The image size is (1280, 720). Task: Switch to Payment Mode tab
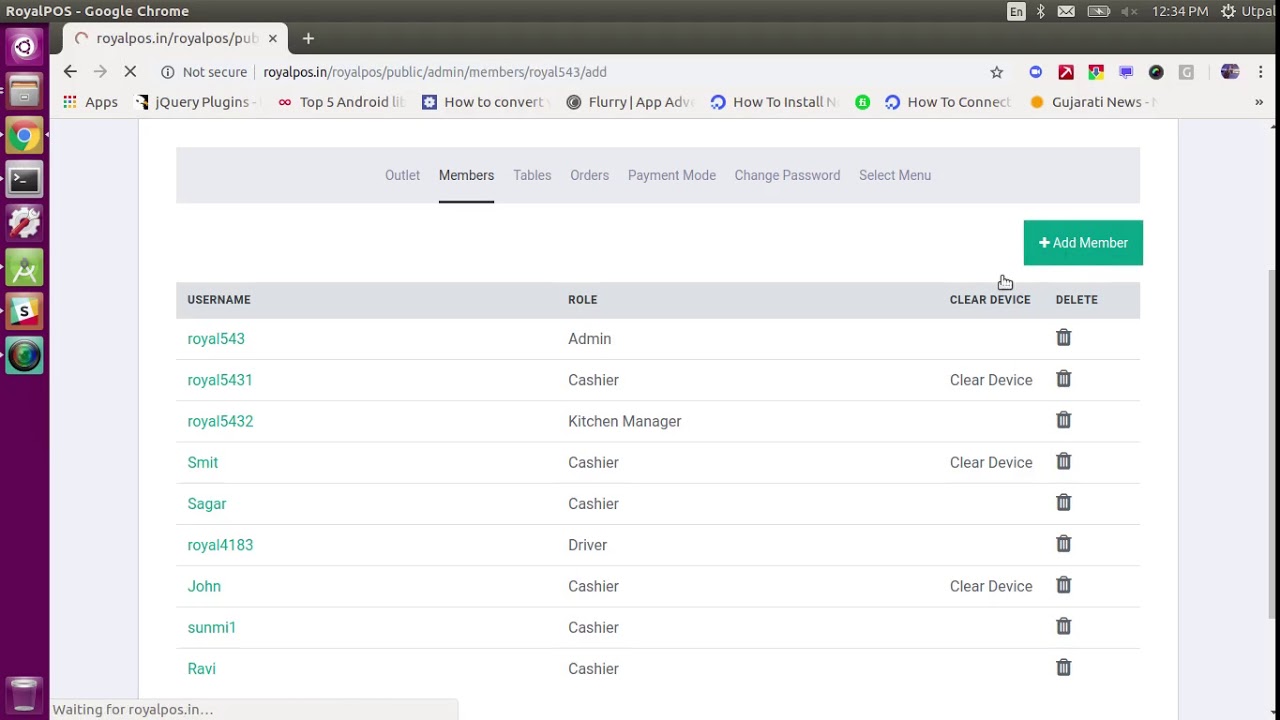click(672, 175)
